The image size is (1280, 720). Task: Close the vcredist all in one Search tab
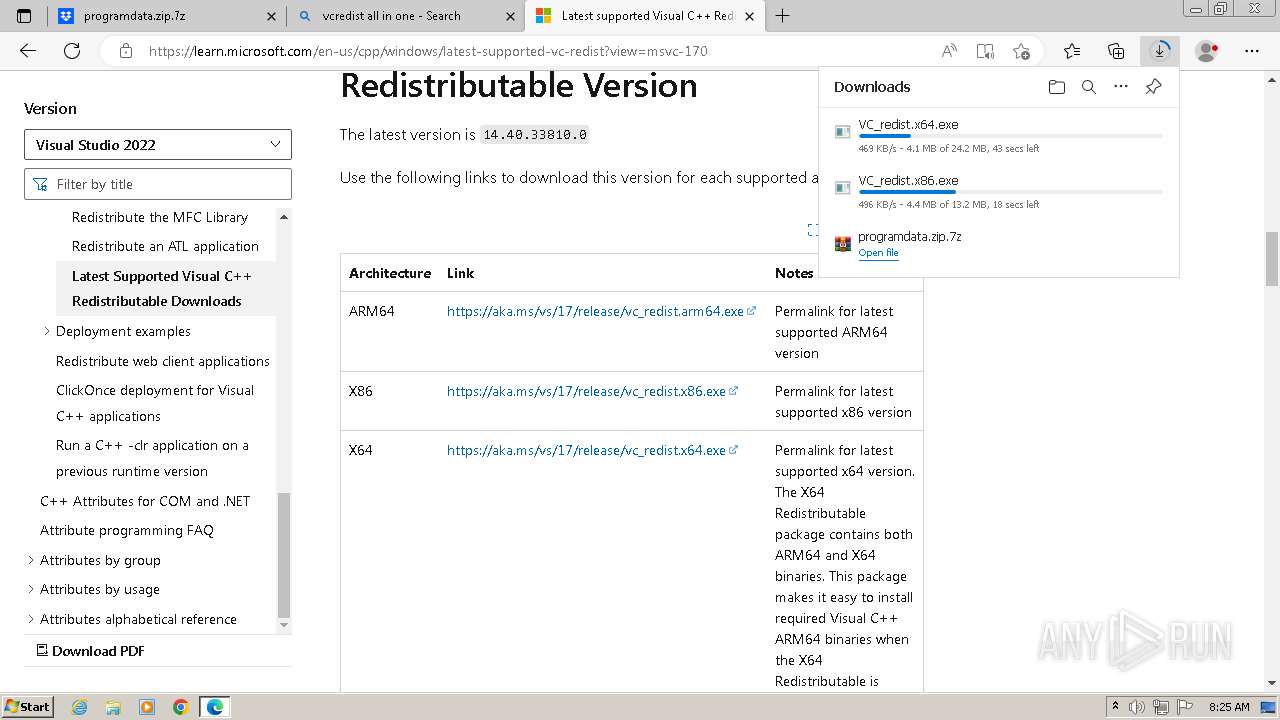[x=510, y=16]
